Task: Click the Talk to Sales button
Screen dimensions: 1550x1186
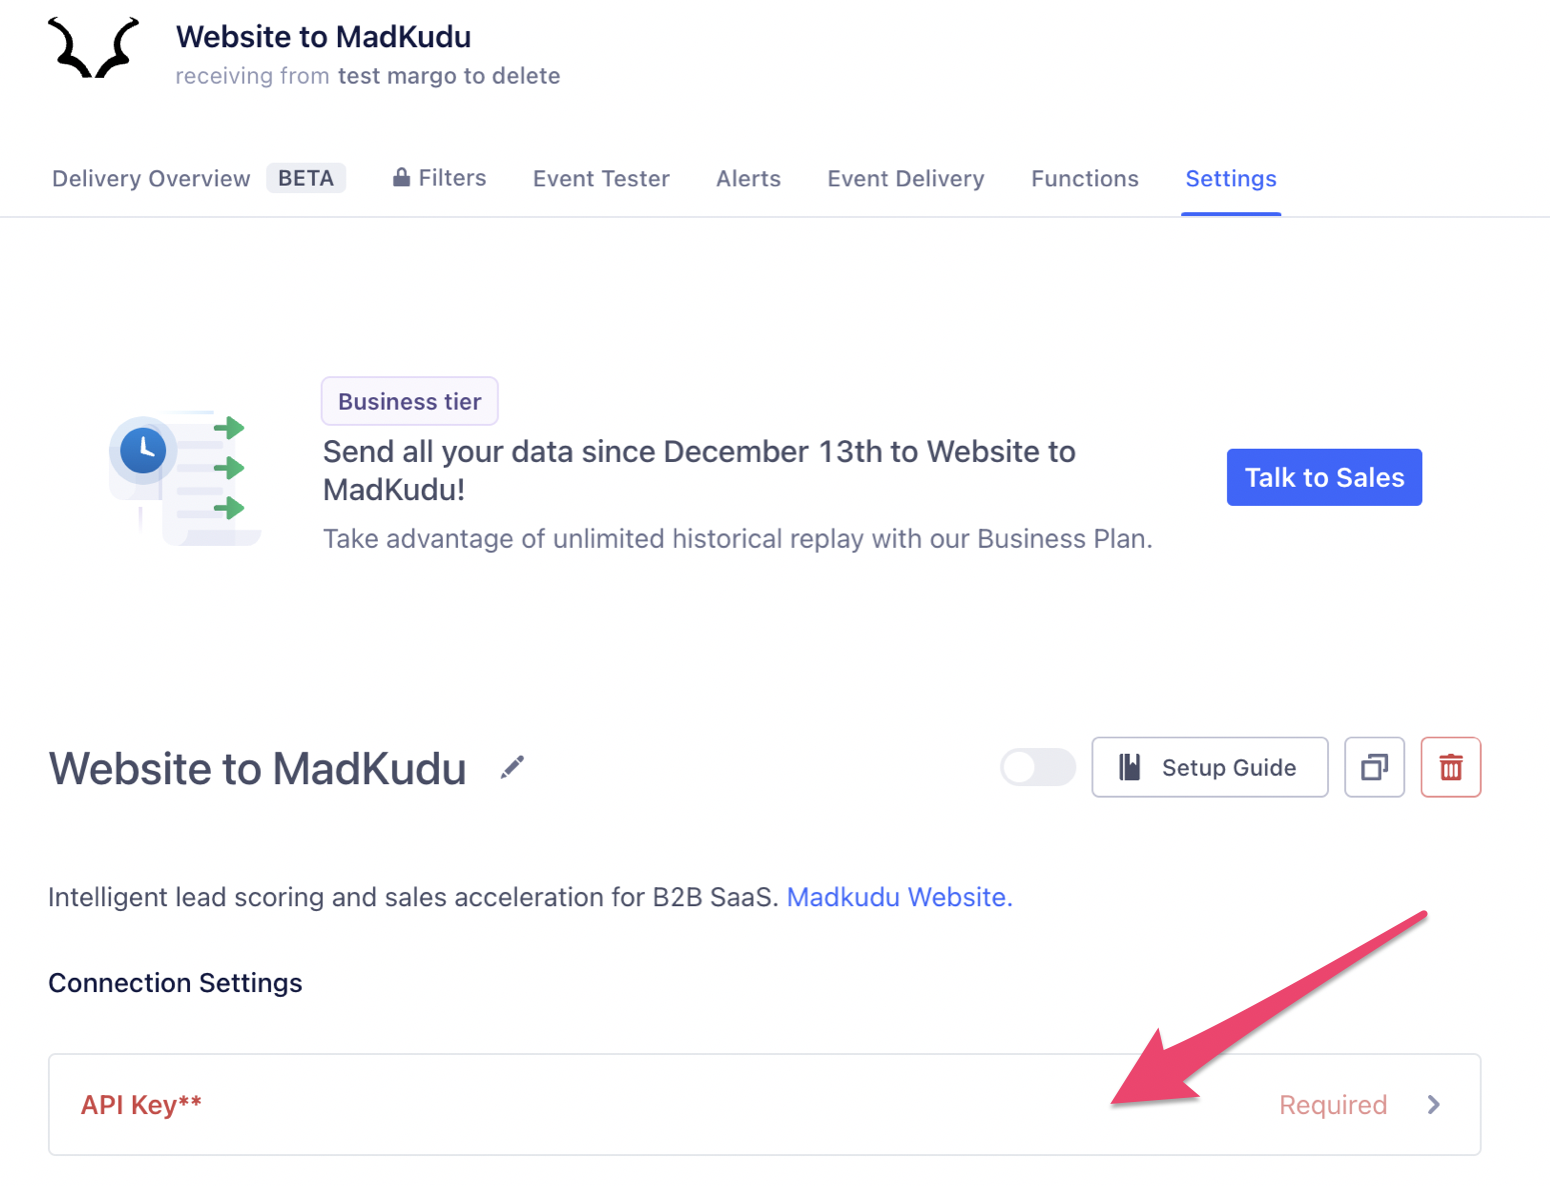Action: [1324, 477]
